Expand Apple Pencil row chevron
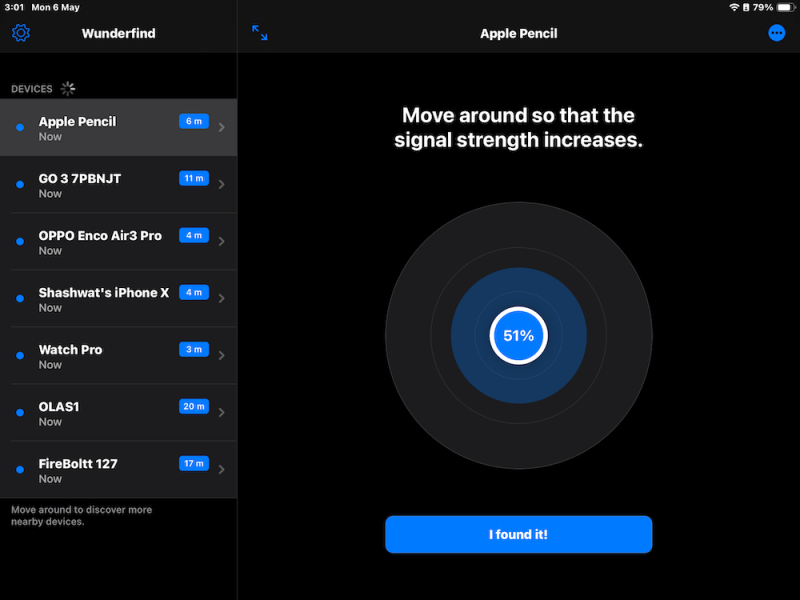Viewport: 800px width, 600px height. click(x=221, y=128)
